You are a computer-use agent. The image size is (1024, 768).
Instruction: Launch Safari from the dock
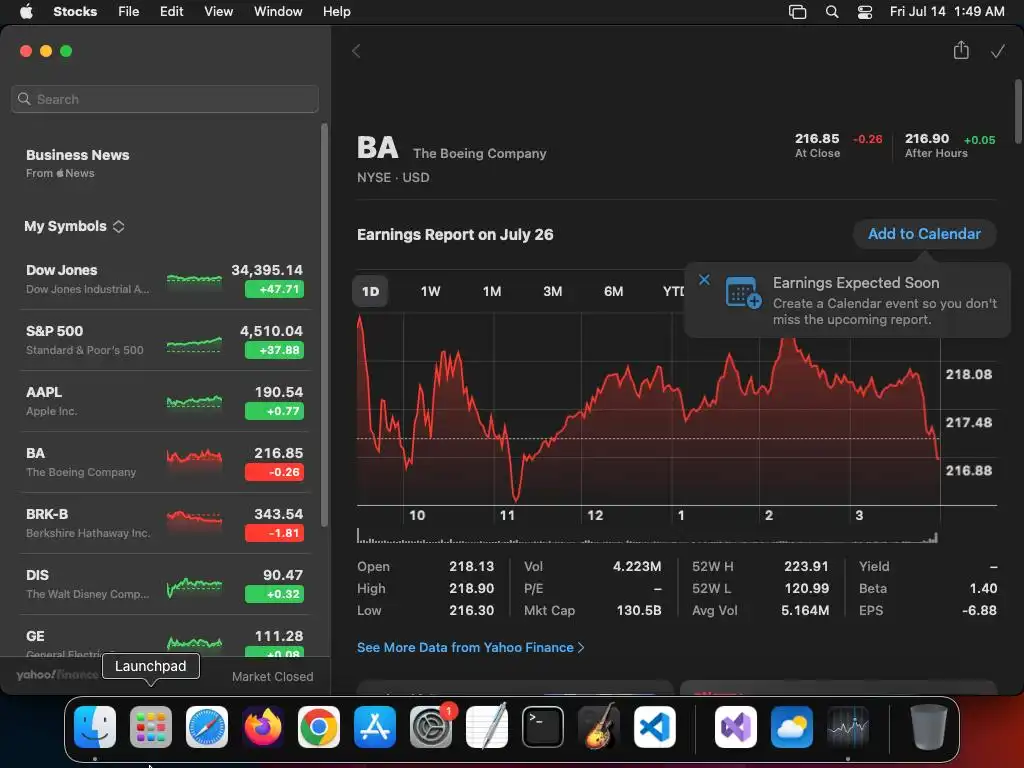207,727
